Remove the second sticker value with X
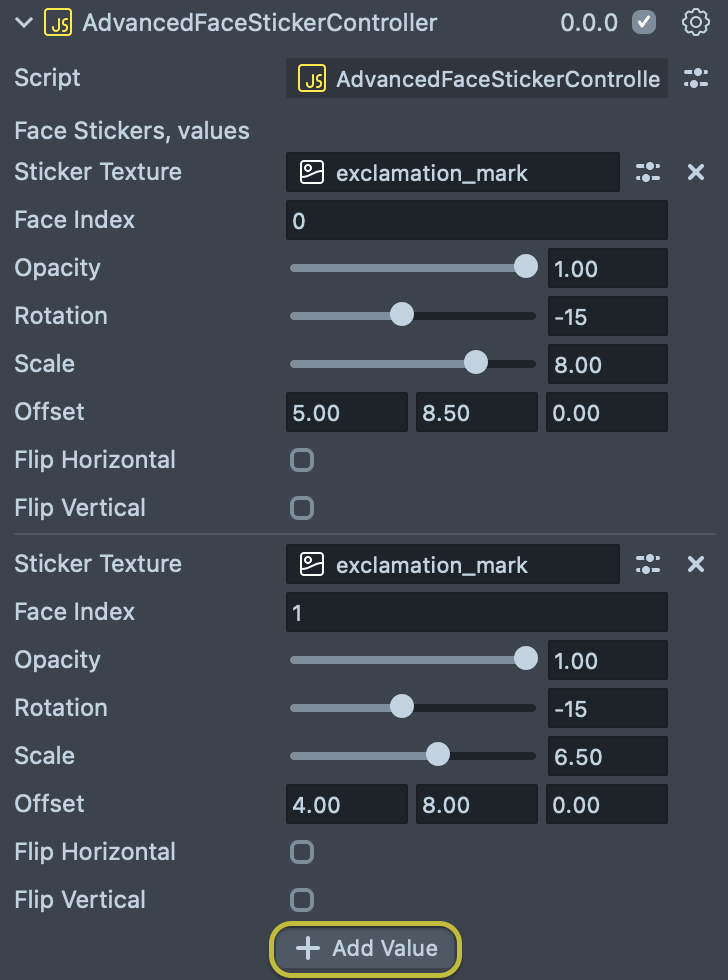 pyautogui.click(x=696, y=564)
